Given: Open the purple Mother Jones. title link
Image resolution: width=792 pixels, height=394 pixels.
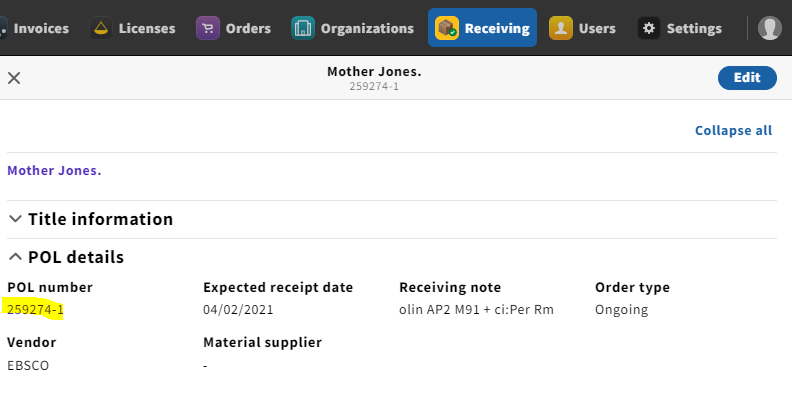Looking at the screenshot, I should pyautogui.click(x=54, y=171).
